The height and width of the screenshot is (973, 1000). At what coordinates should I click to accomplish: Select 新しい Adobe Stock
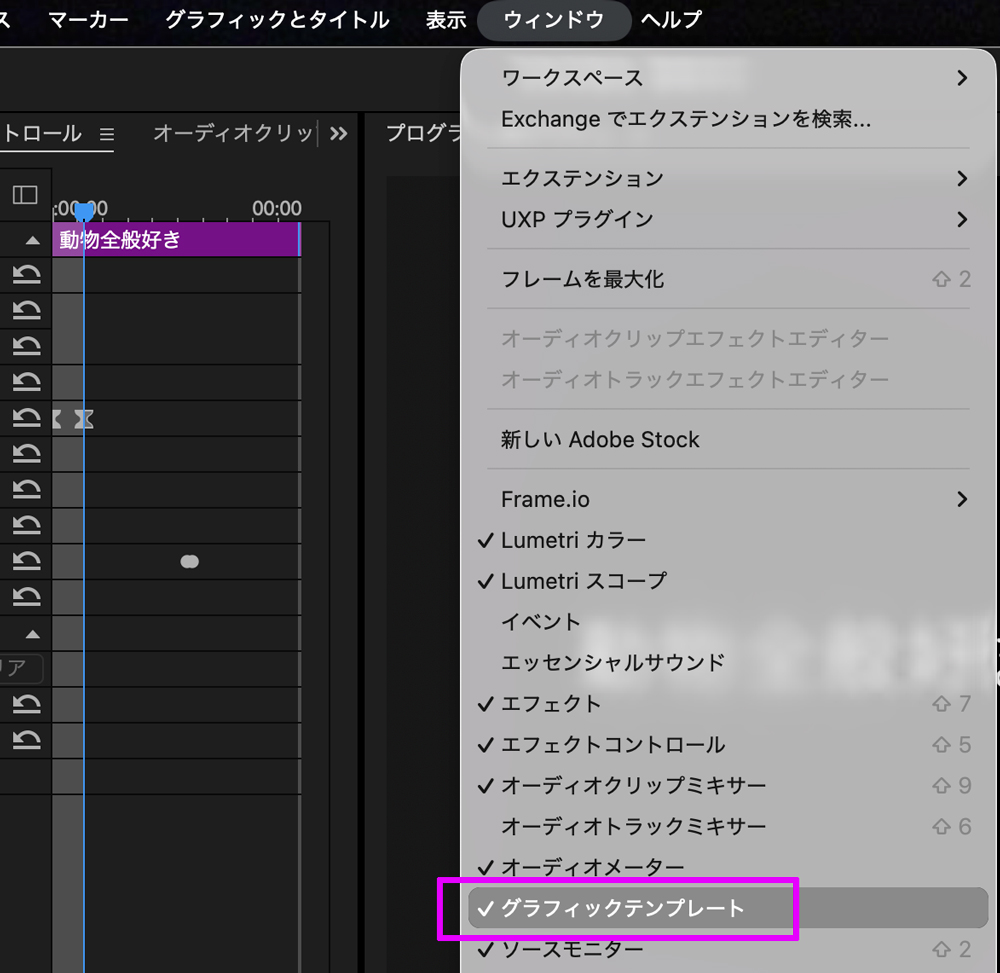click(600, 439)
